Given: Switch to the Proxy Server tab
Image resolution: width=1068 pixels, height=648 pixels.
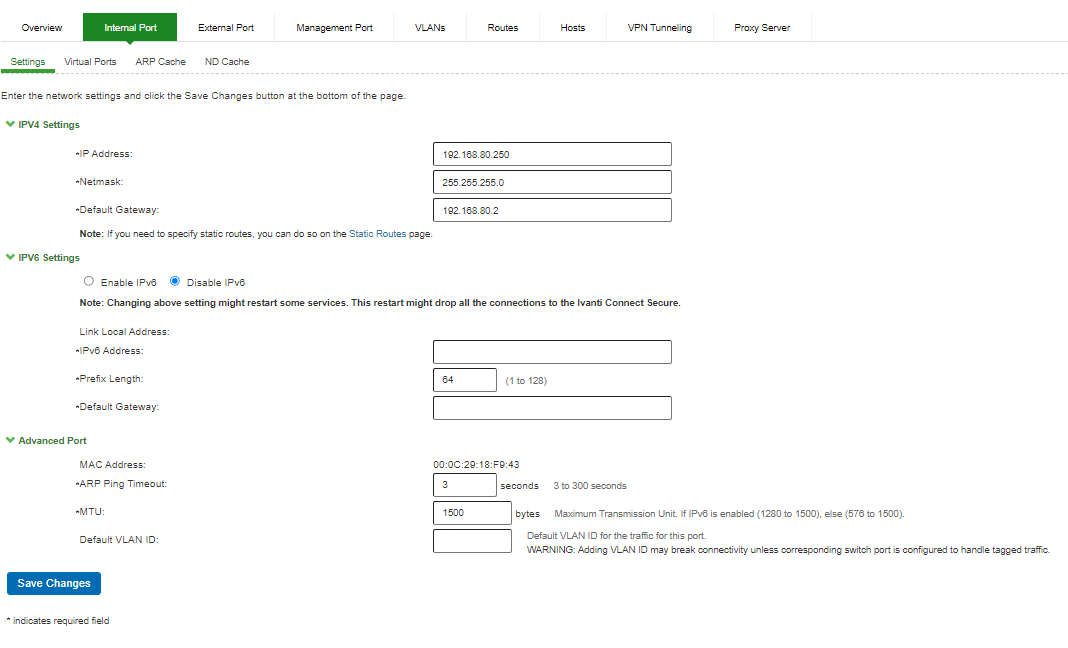Looking at the screenshot, I should pos(761,28).
